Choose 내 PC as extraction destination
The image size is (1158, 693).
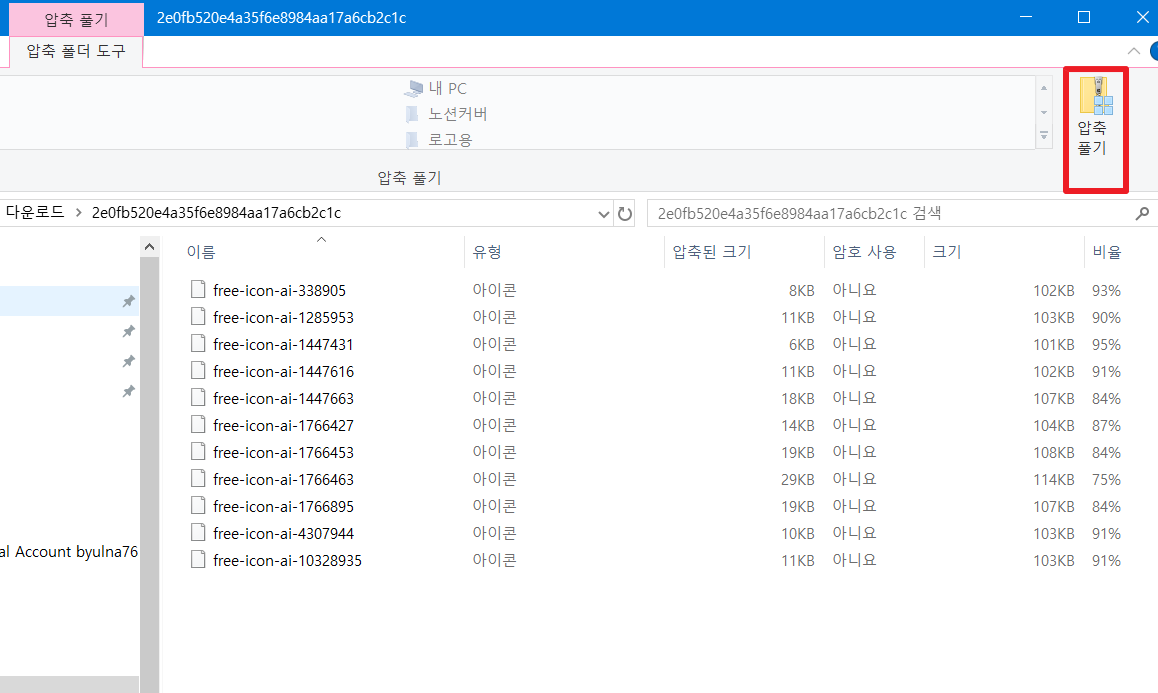point(436,89)
